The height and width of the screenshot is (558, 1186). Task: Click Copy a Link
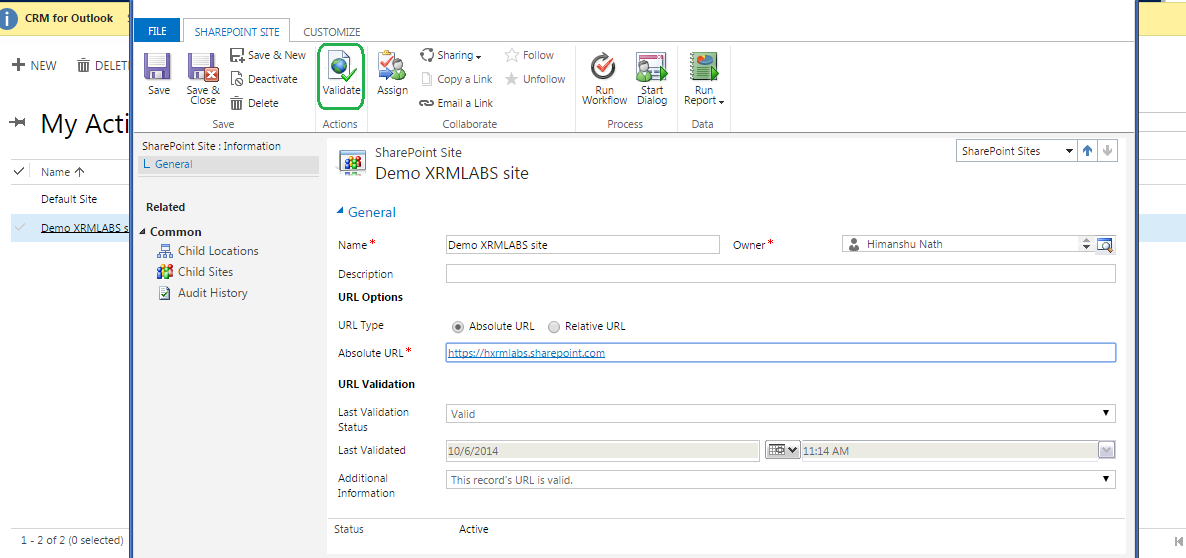(456, 79)
